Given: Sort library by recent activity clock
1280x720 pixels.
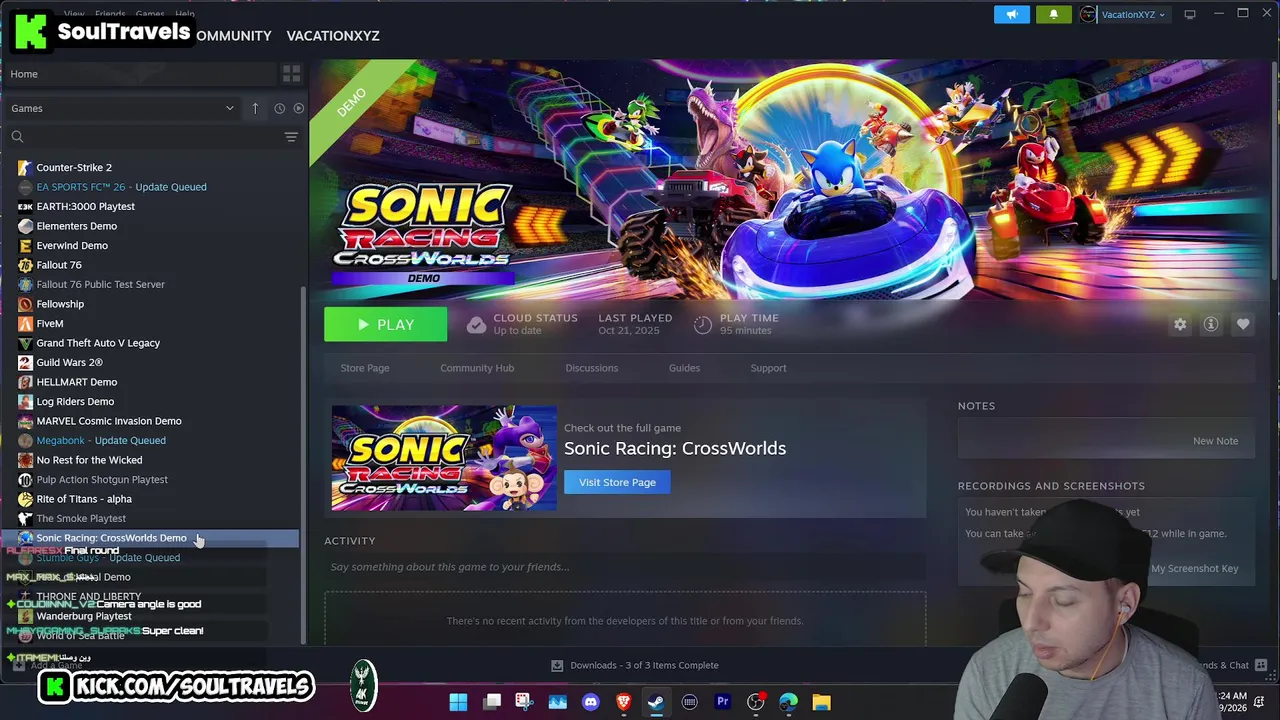Looking at the screenshot, I should [x=279, y=108].
